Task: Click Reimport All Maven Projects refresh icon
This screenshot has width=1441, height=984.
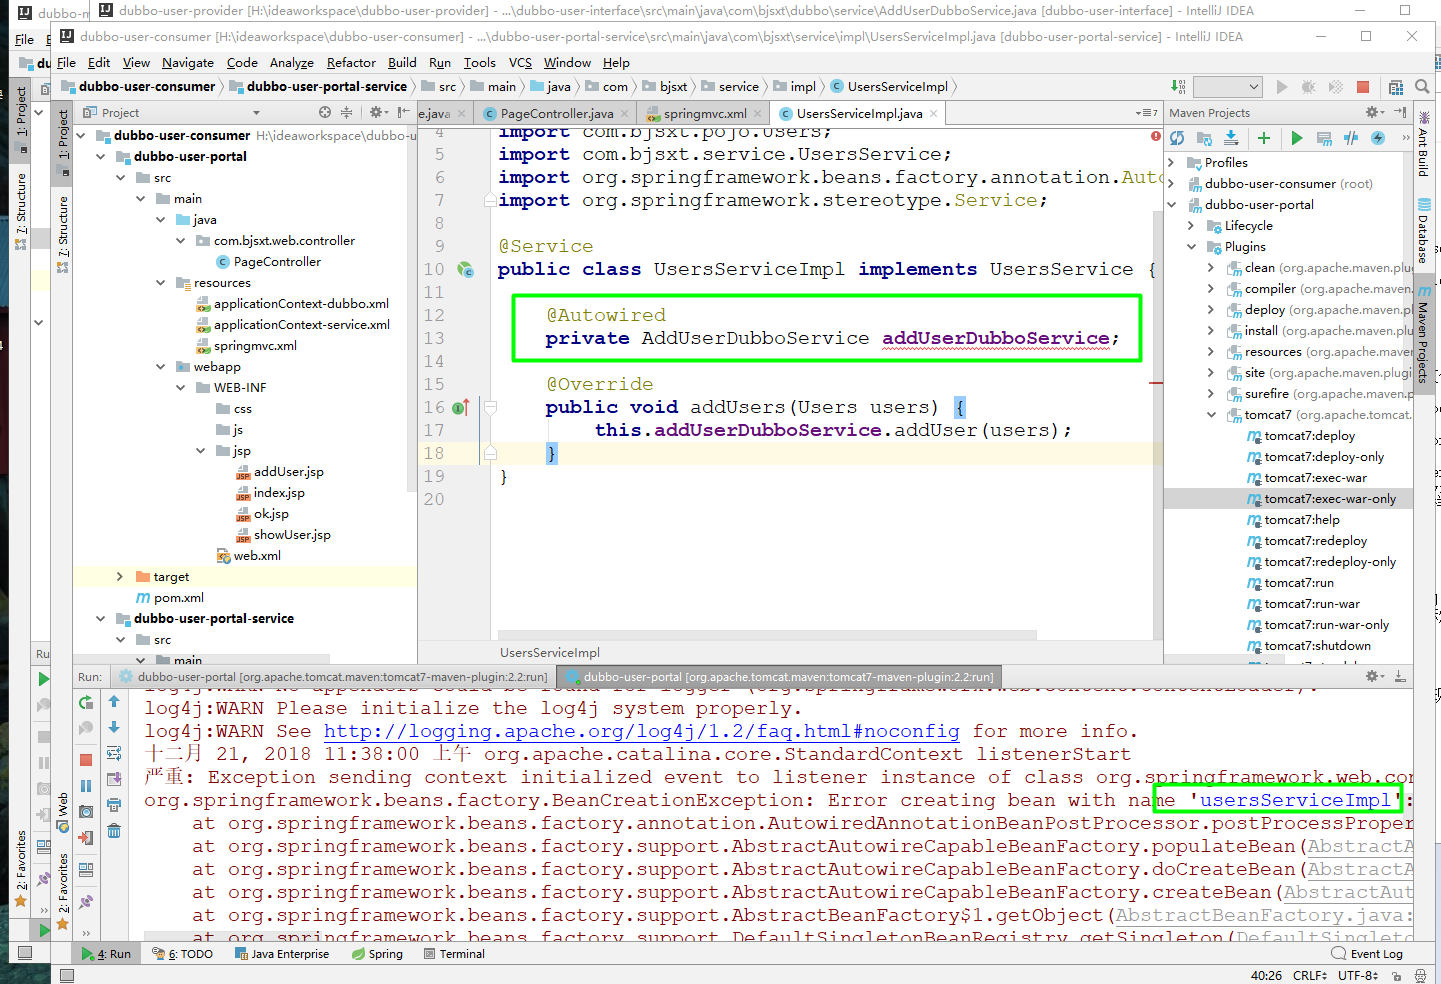Action: coord(1177,138)
